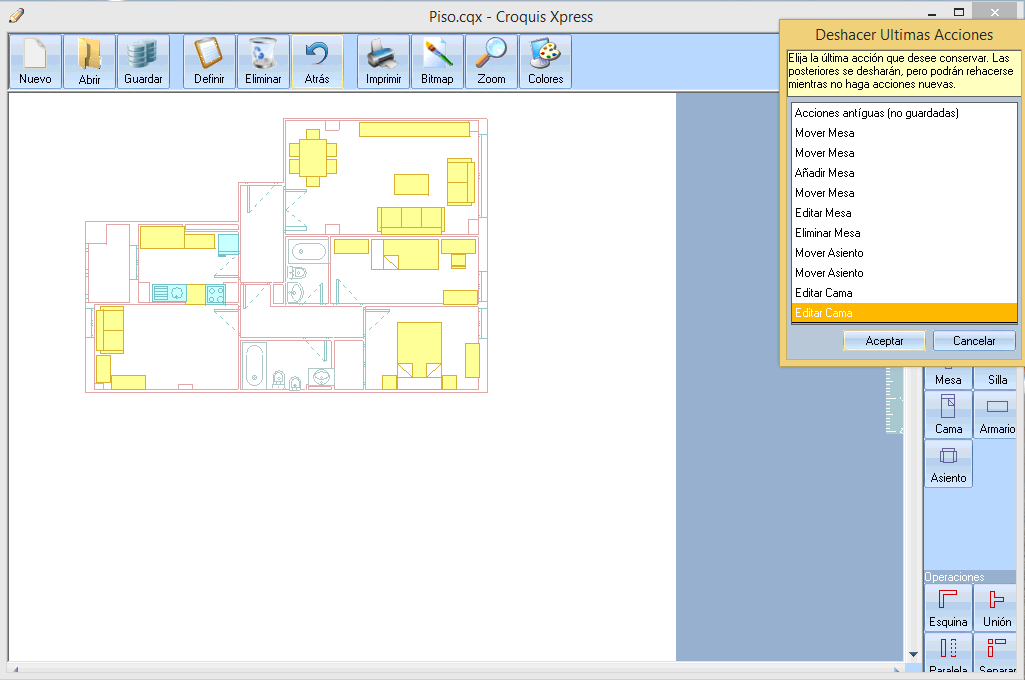Select 'Eliminar Mesa' in the actions list
Image resolution: width=1025 pixels, height=680 pixels.
(827, 233)
